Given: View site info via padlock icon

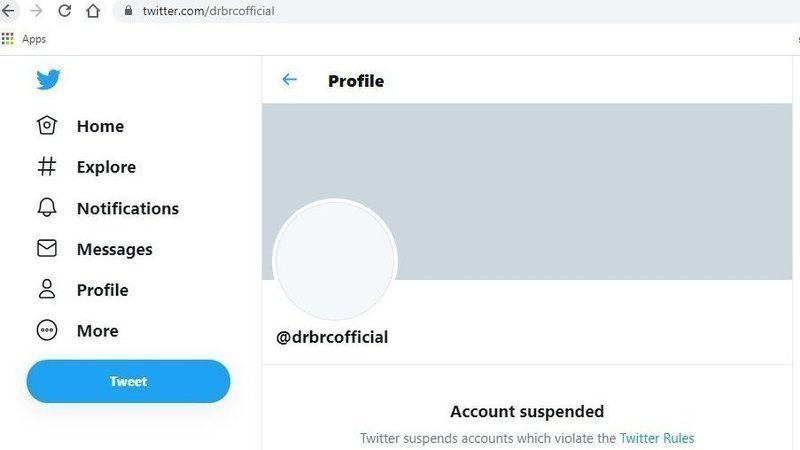Looking at the screenshot, I should click(128, 11).
